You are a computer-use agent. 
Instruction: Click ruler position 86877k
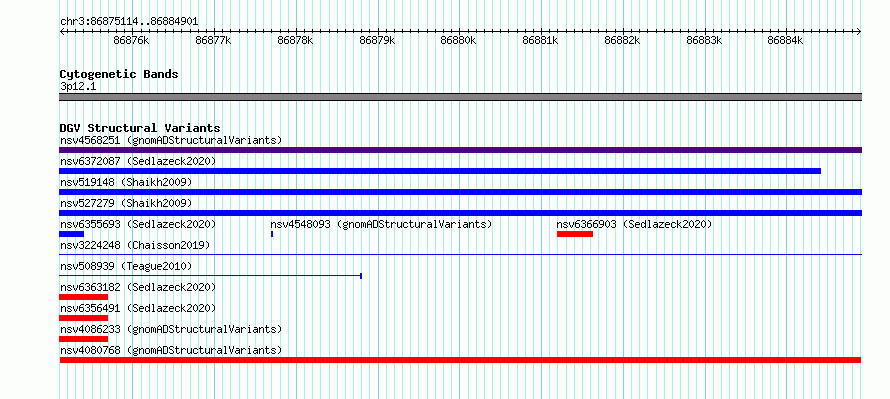click(213, 40)
